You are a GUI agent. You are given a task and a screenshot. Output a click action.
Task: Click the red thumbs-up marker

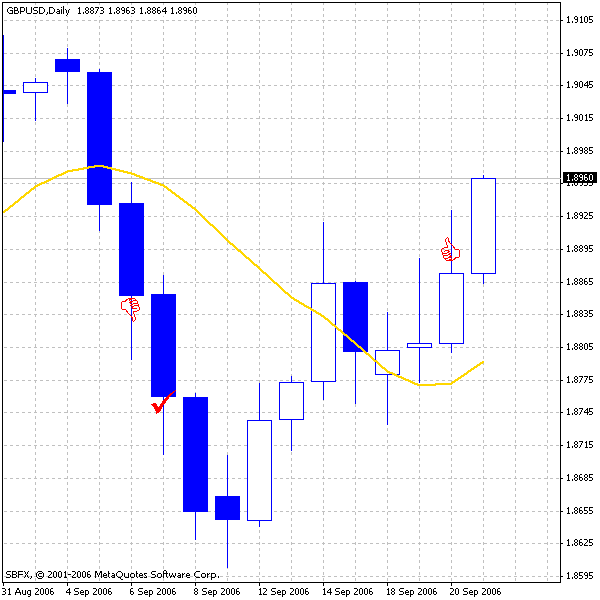coord(450,249)
